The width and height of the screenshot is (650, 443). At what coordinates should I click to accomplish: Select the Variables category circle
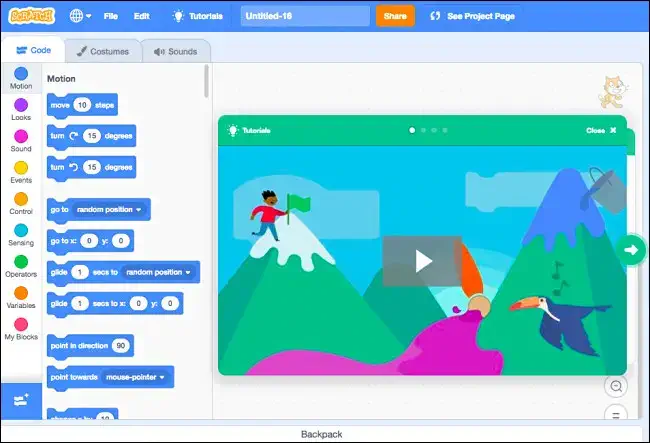click(x=21, y=293)
